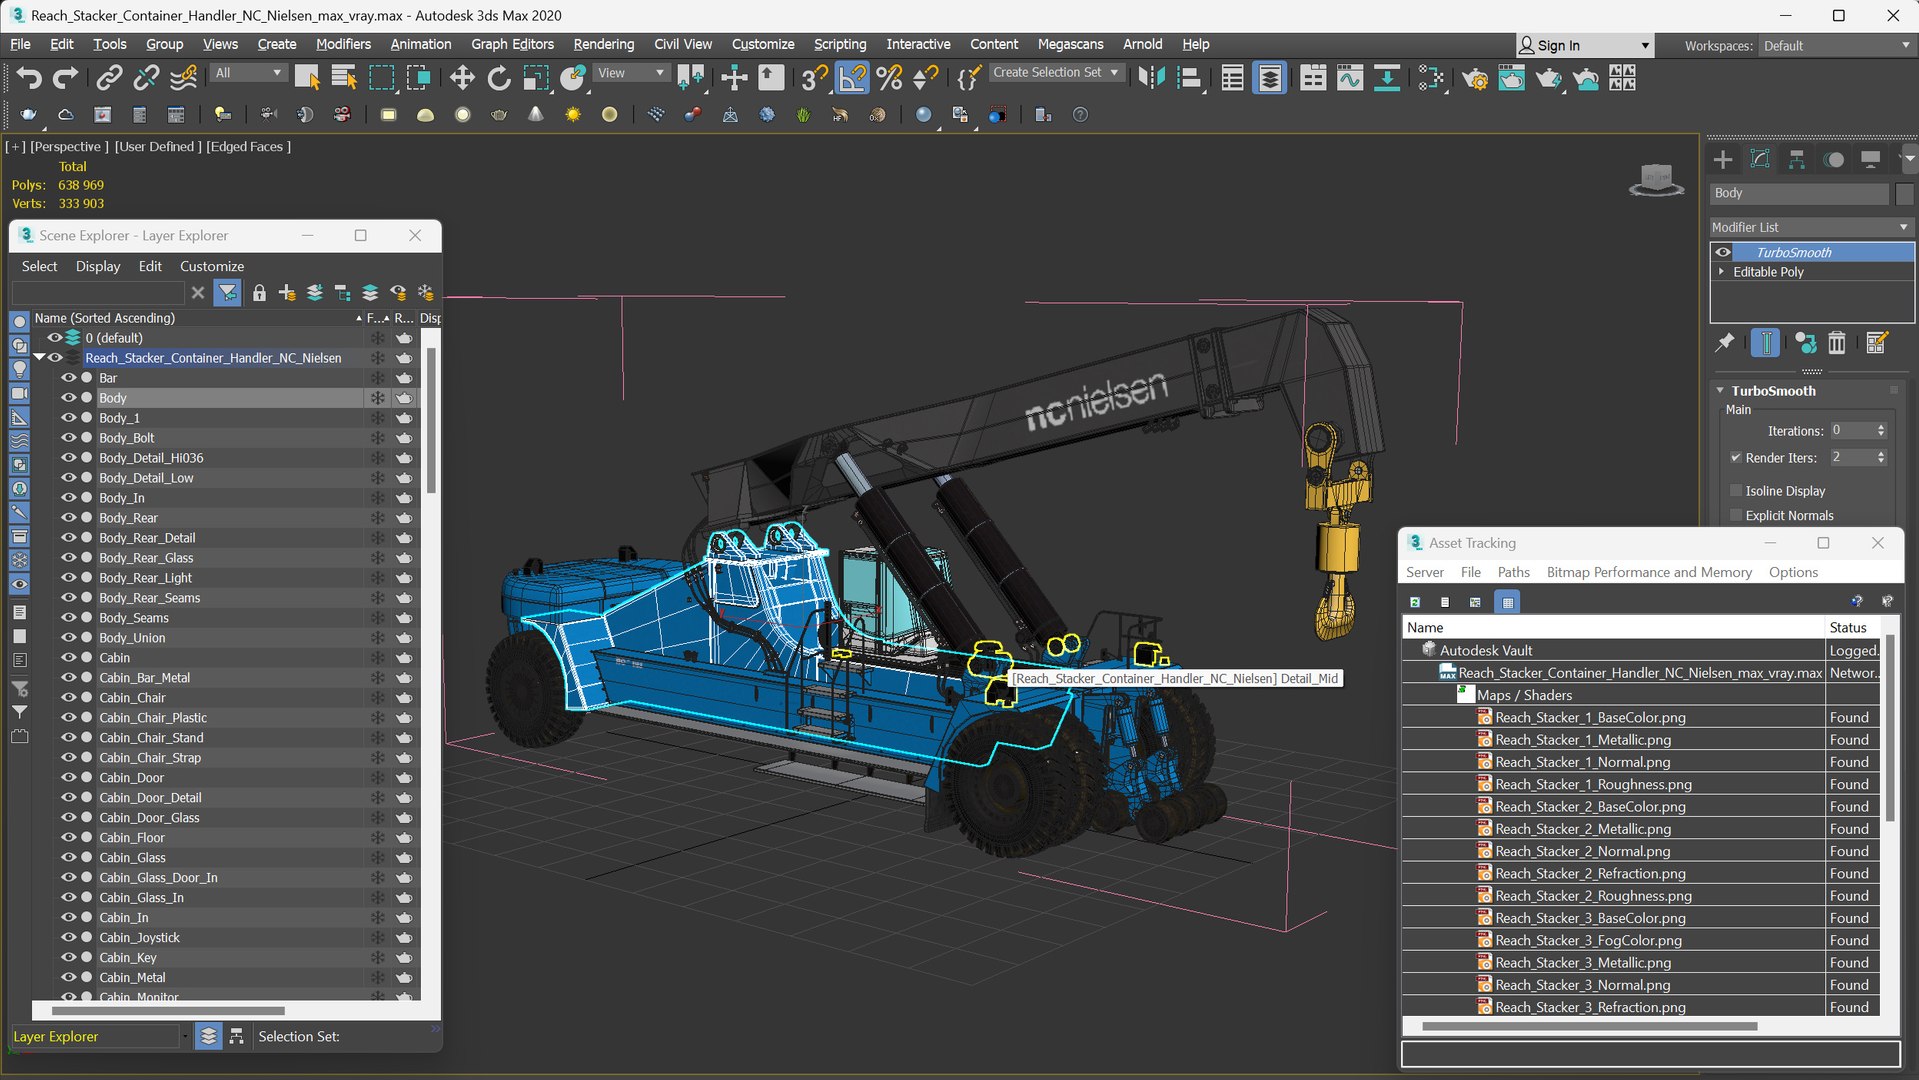Click the Refresh icon in Asset Tracking

point(1415,602)
